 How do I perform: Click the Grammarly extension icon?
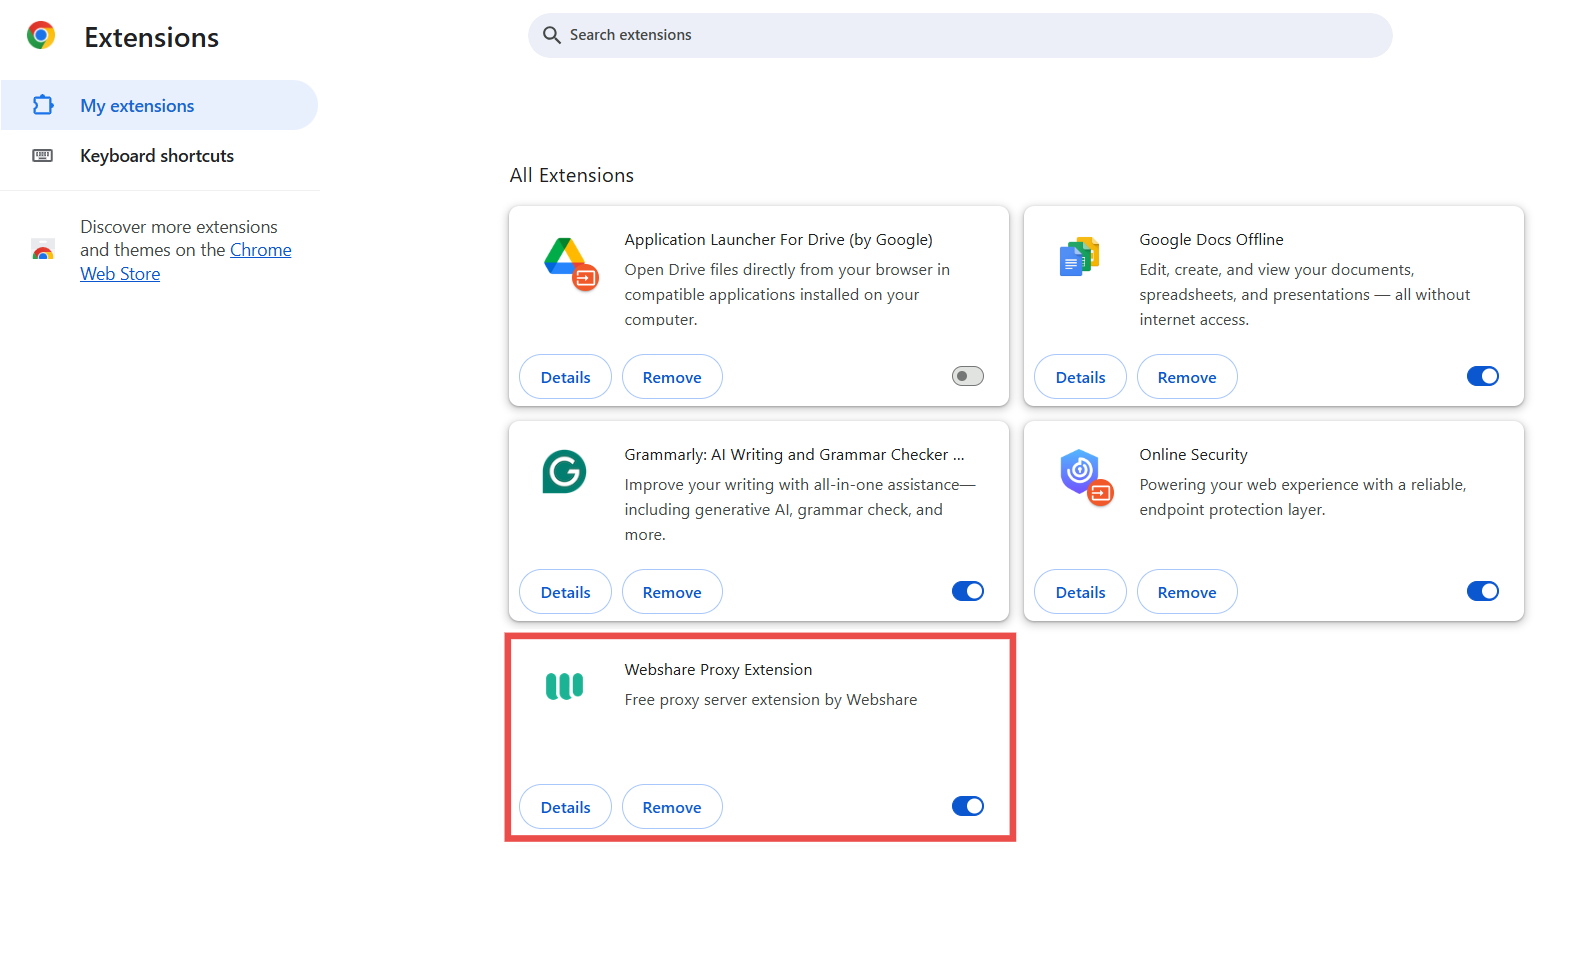564,471
